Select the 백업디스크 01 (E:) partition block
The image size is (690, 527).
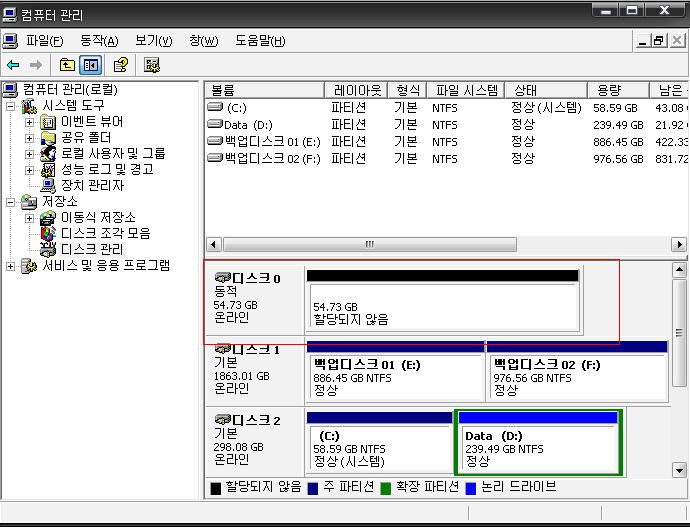395,371
